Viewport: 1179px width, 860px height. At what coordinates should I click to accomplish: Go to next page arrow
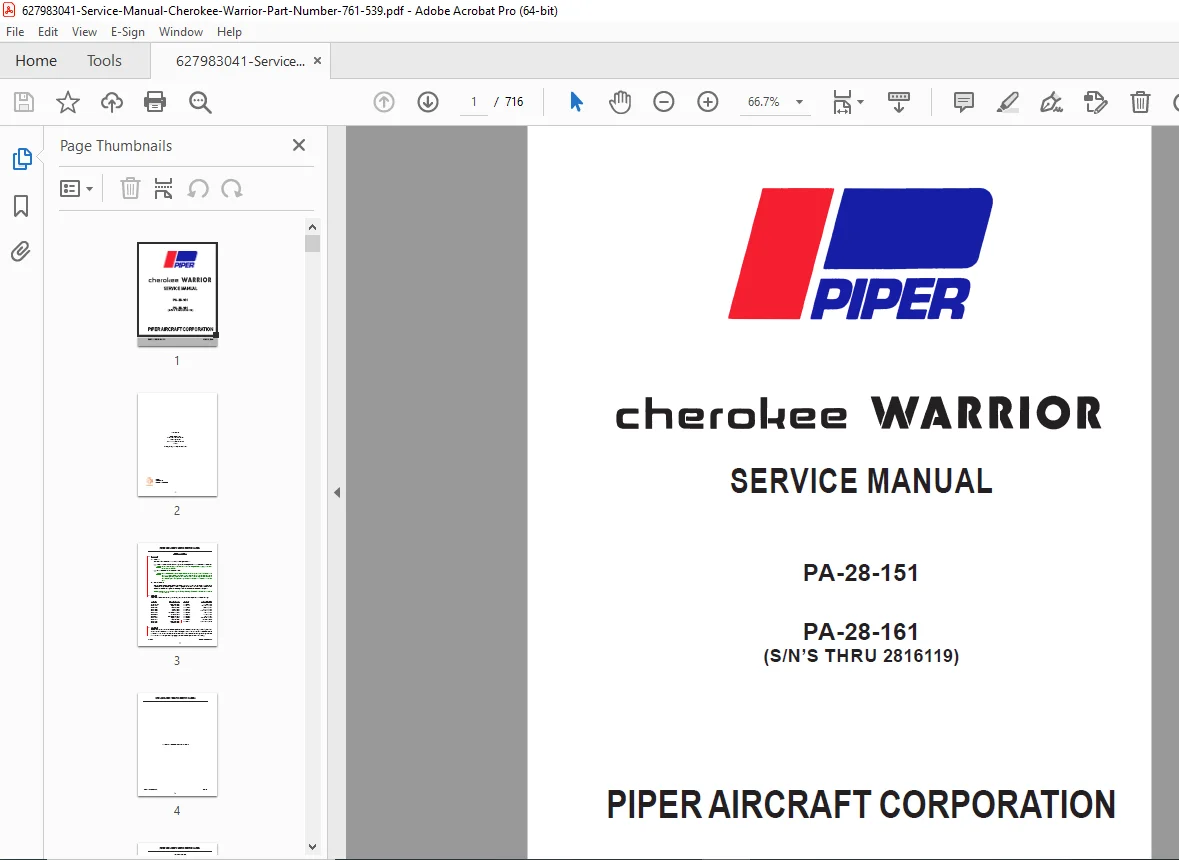[x=428, y=102]
